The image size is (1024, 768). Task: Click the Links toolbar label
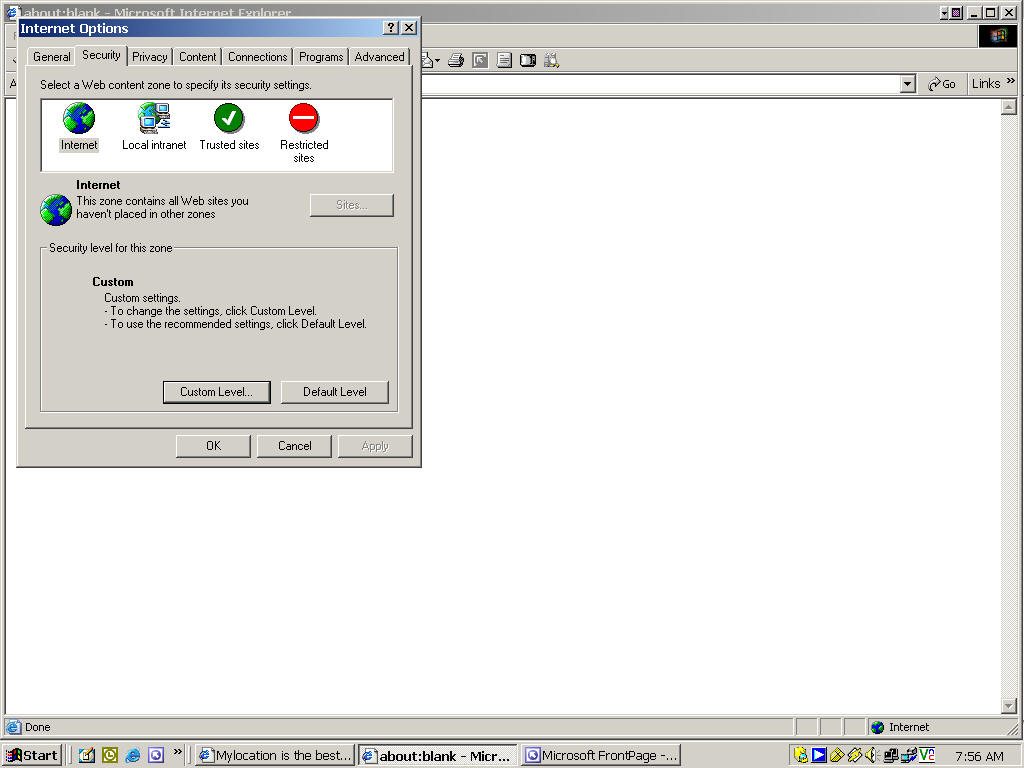[x=985, y=84]
